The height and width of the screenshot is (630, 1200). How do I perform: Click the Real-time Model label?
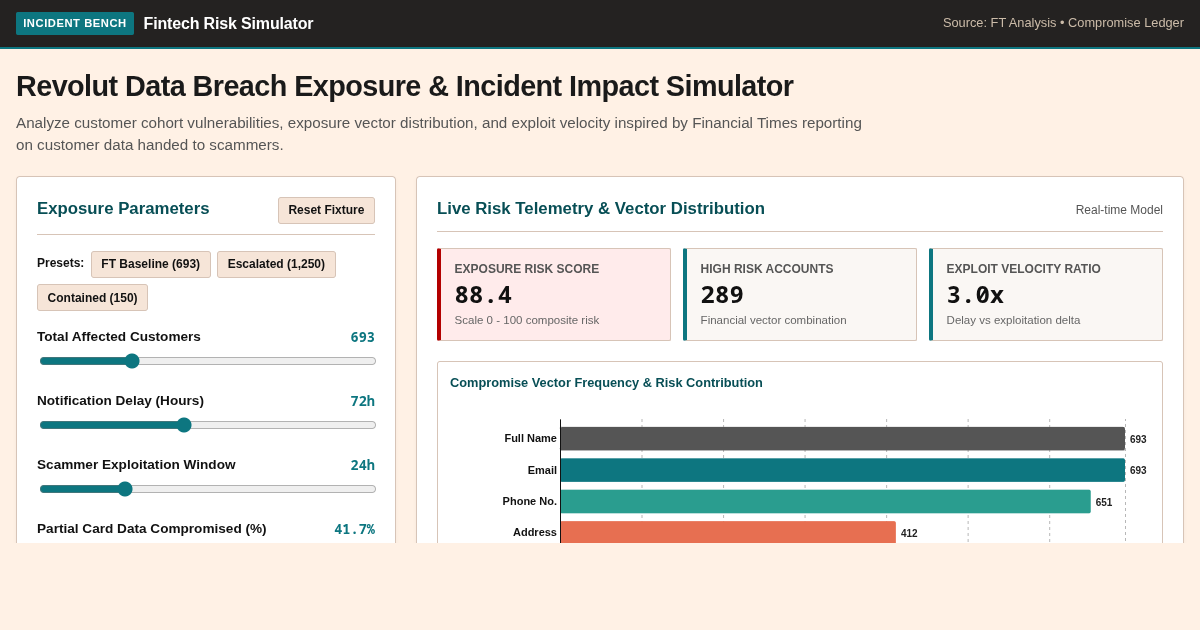(1119, 210)
